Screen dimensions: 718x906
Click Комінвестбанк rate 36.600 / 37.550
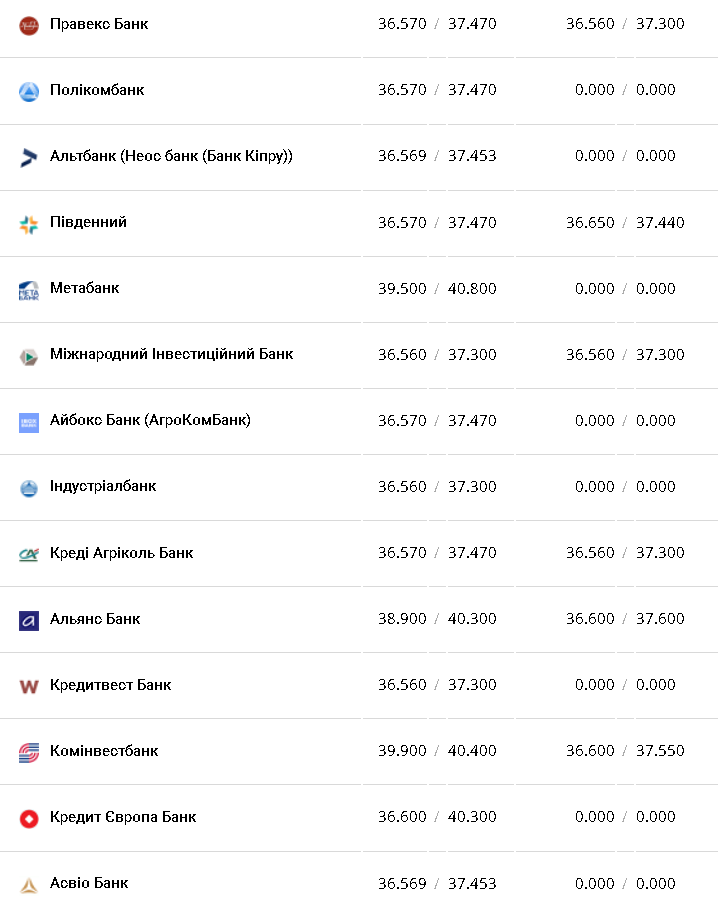[x=625, y=751]
